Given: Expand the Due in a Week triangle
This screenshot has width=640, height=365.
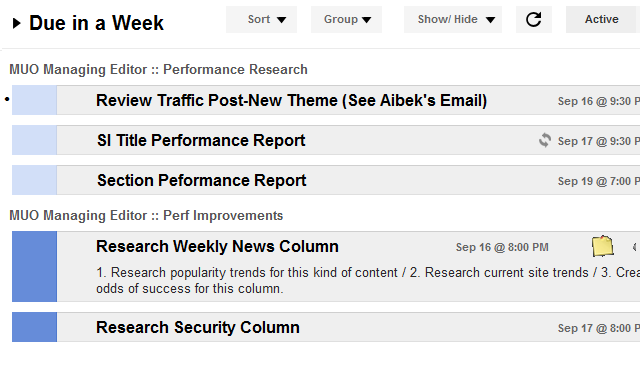Looking at the screenshot, I should click(x=16, y=23).
